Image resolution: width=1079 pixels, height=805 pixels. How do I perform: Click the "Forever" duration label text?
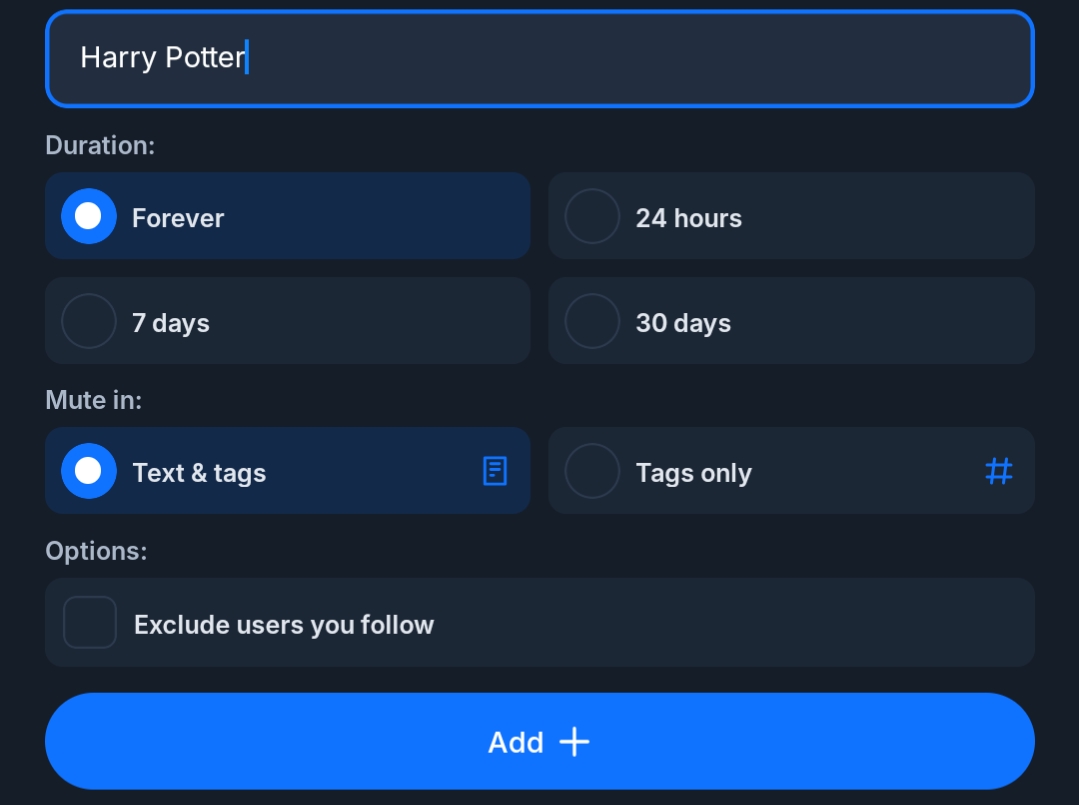tap(178, 218)
